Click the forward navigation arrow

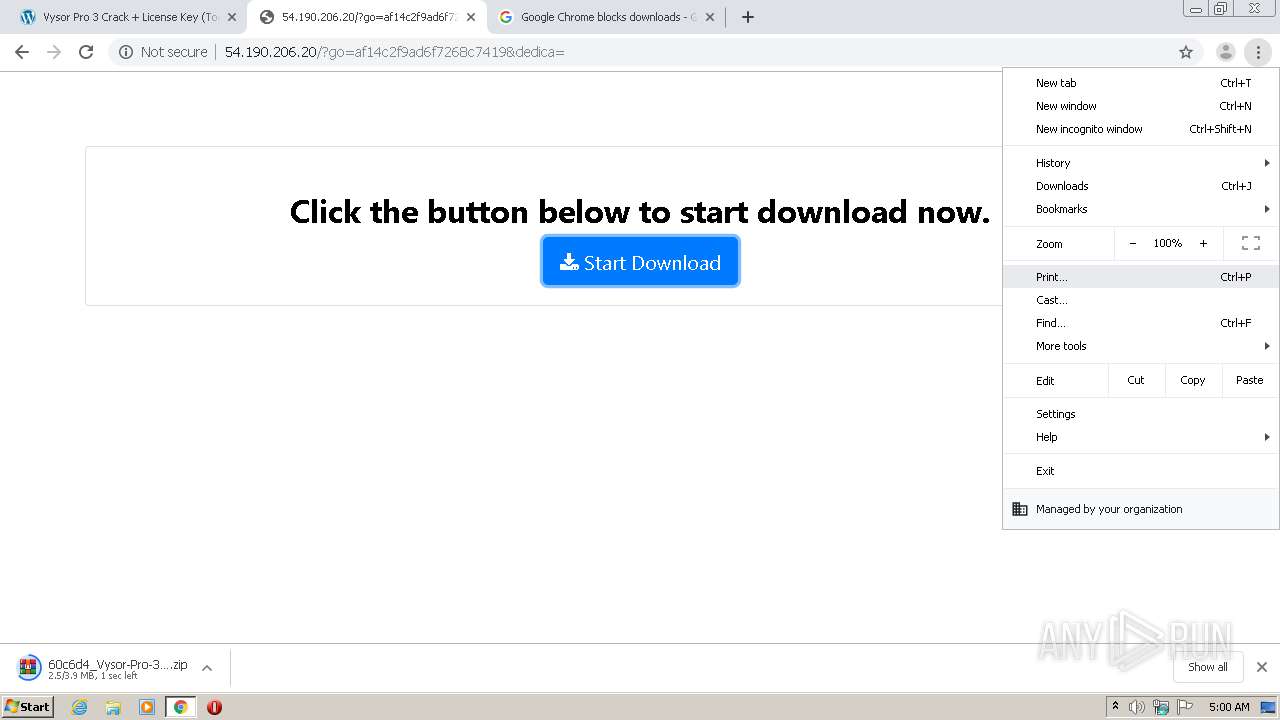(54, 52)
